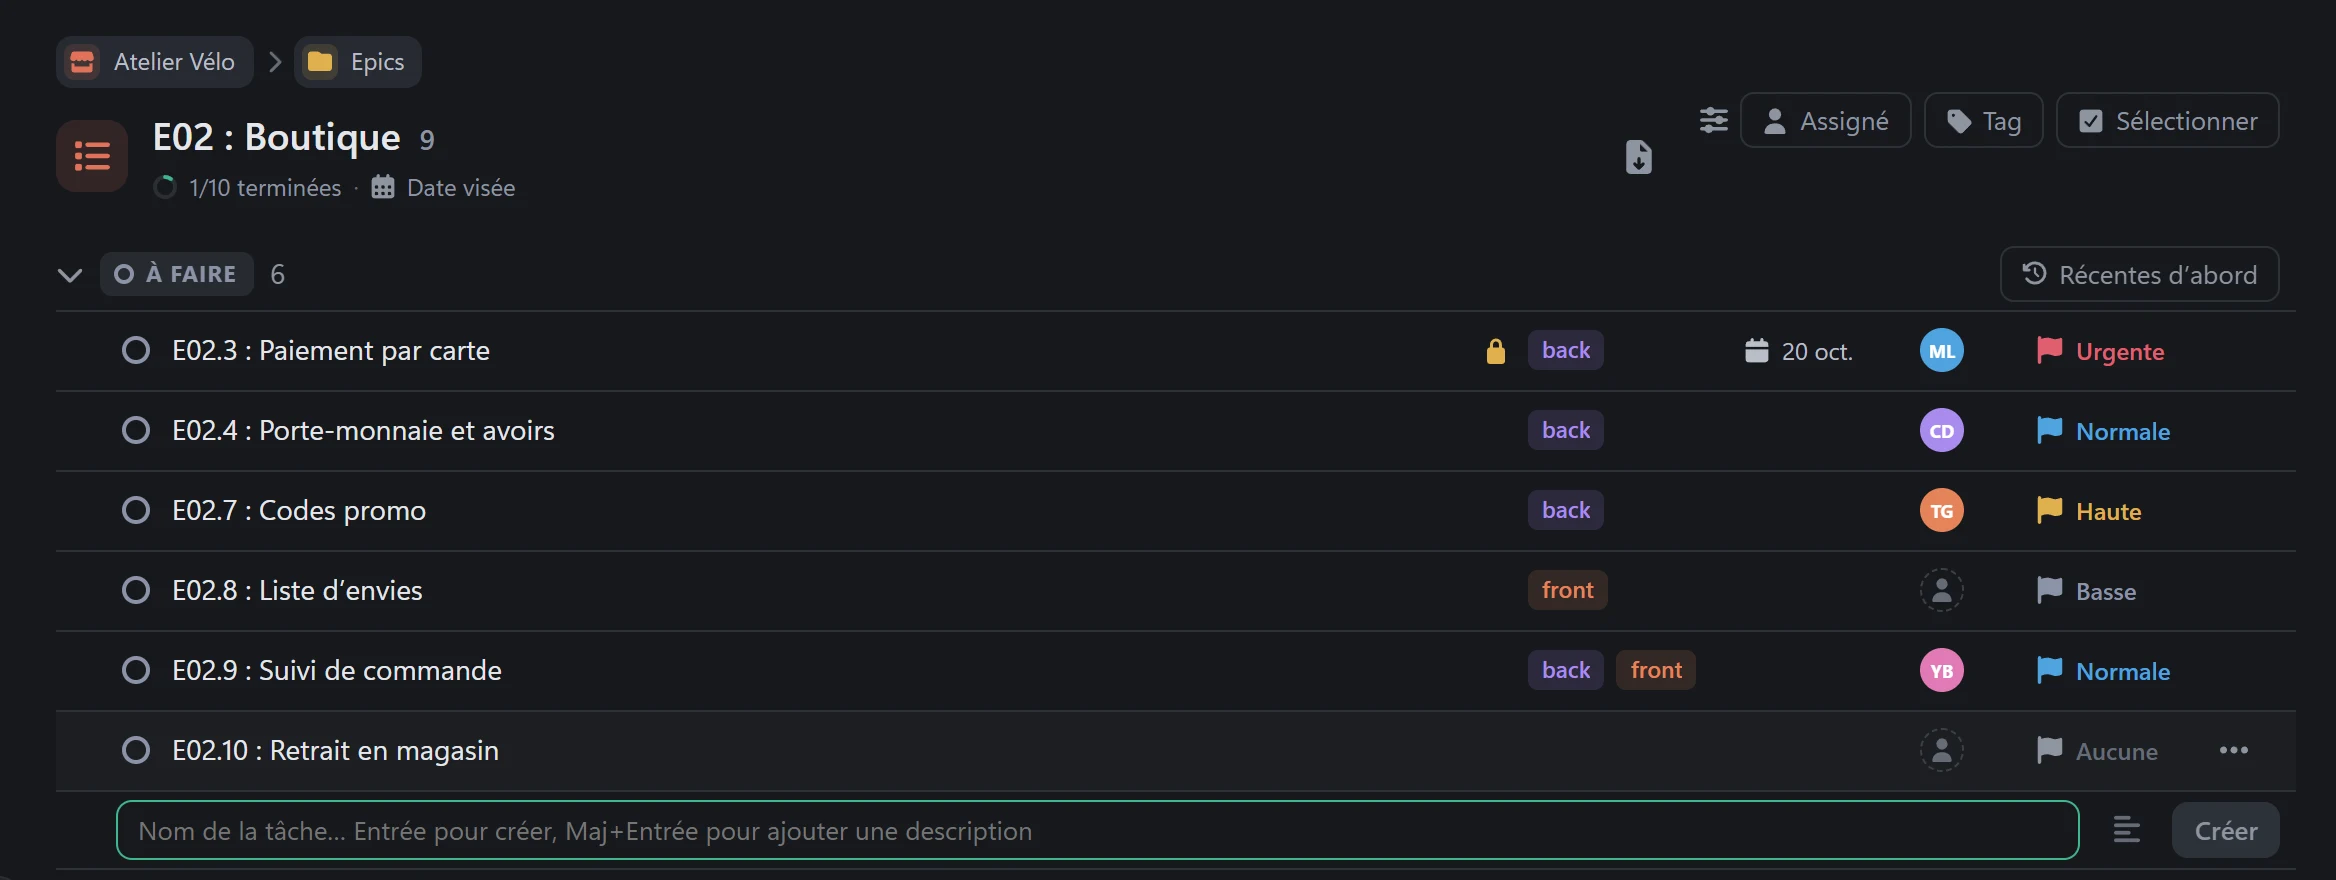
Task: Mark E02.7 Codes promo as done
Action: coord(136,511)
